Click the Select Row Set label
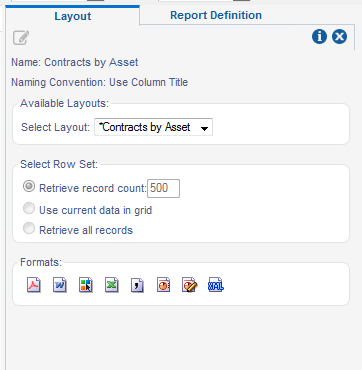This screenshot has width=362, height=370. [59, 164]
